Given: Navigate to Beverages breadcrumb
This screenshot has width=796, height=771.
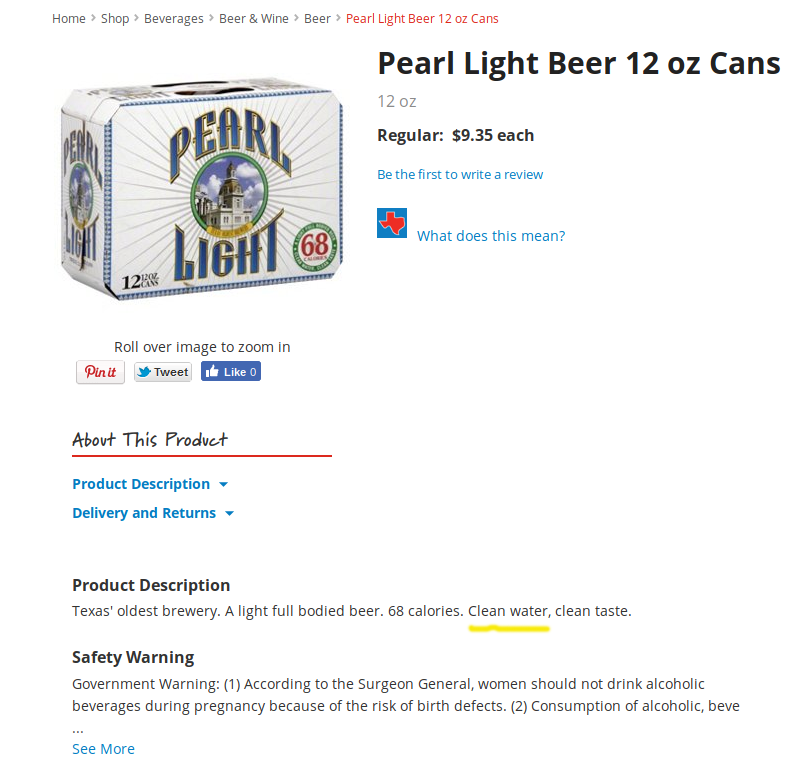Looking at the screenshot, I should point(174,19).
